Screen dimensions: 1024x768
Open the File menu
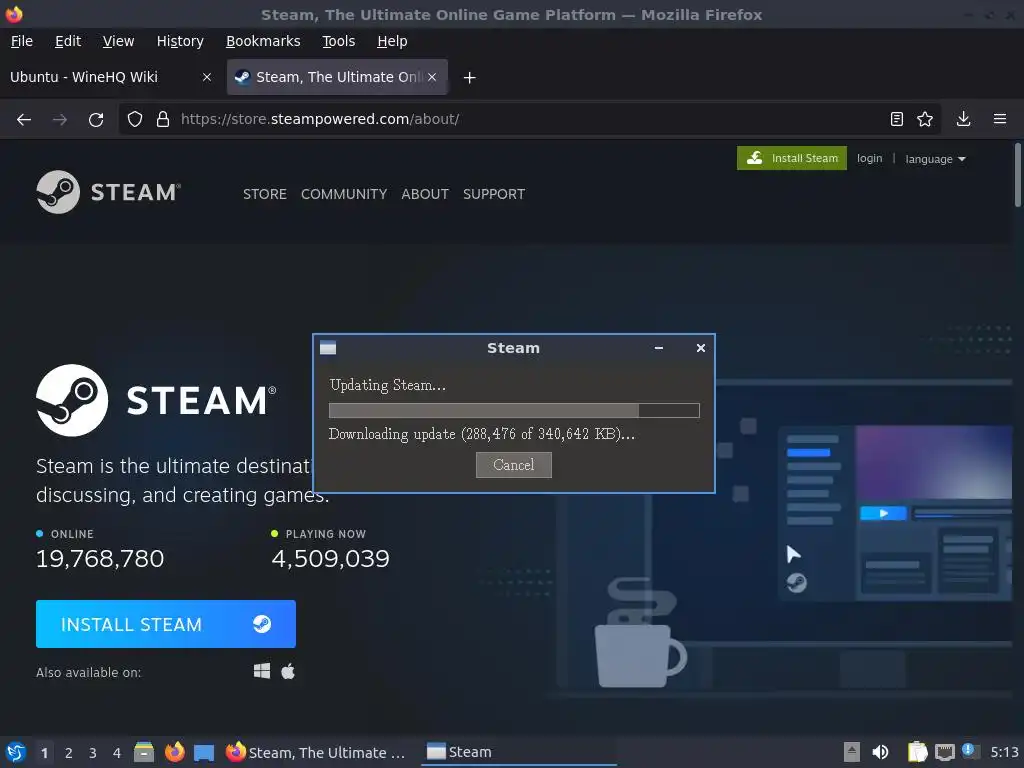coord(22,41)
